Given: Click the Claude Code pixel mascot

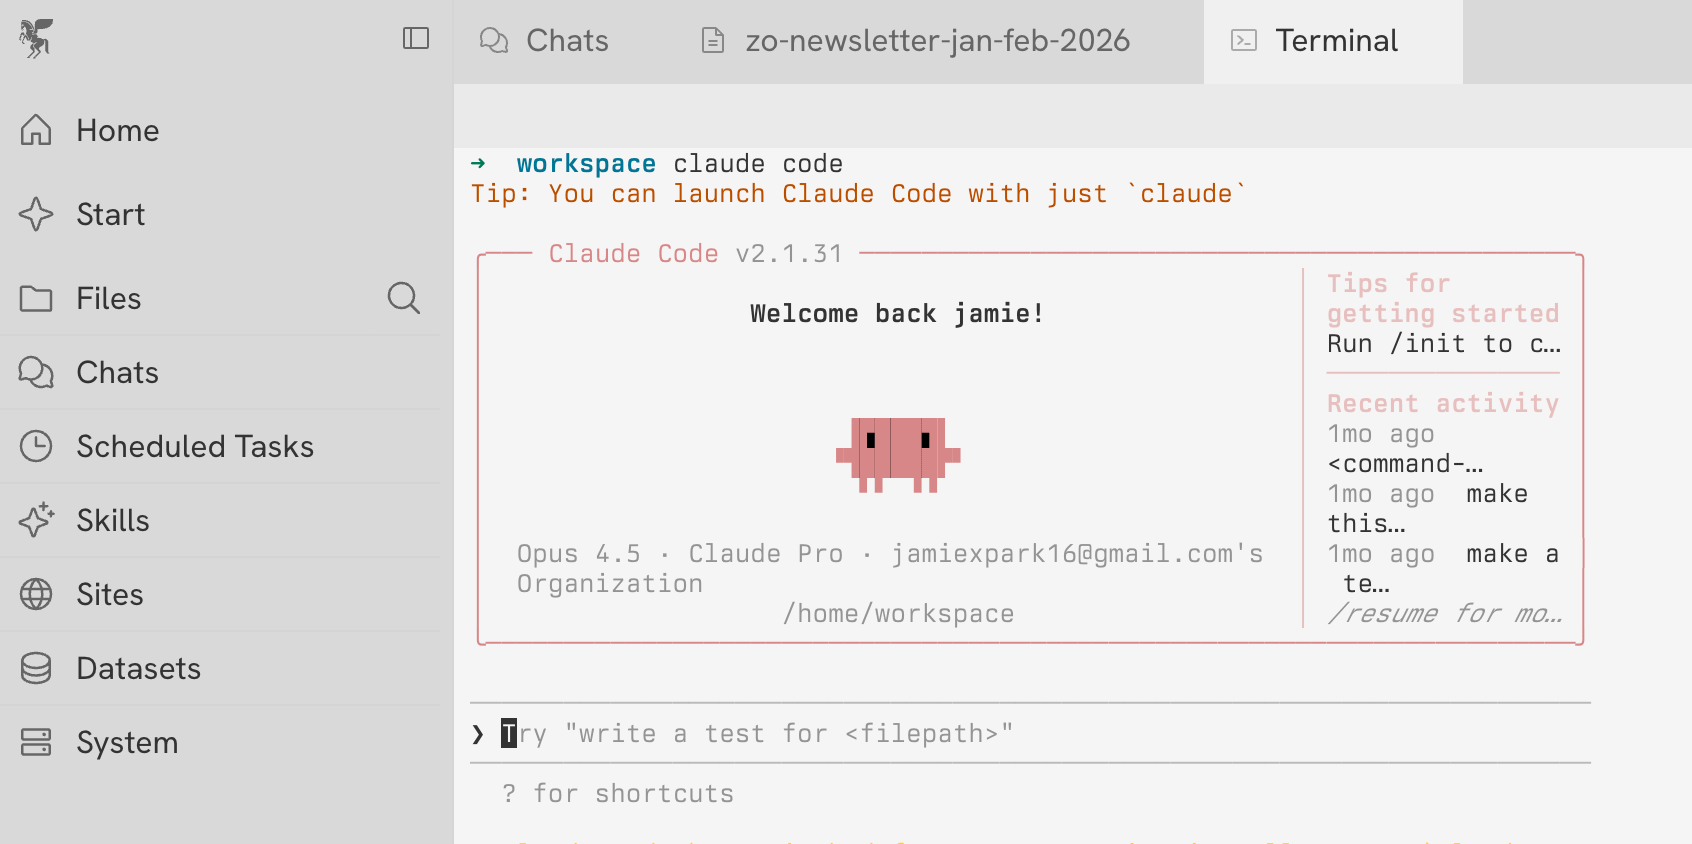Looking at the screenshot, I should 898,455.
